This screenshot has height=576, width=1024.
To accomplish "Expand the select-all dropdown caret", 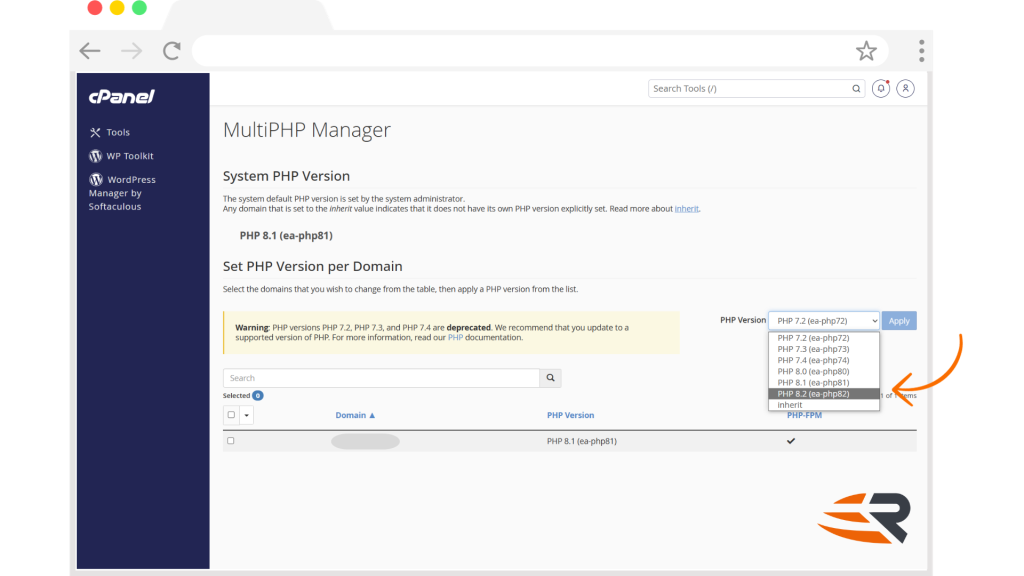I will tap(247, 415).
